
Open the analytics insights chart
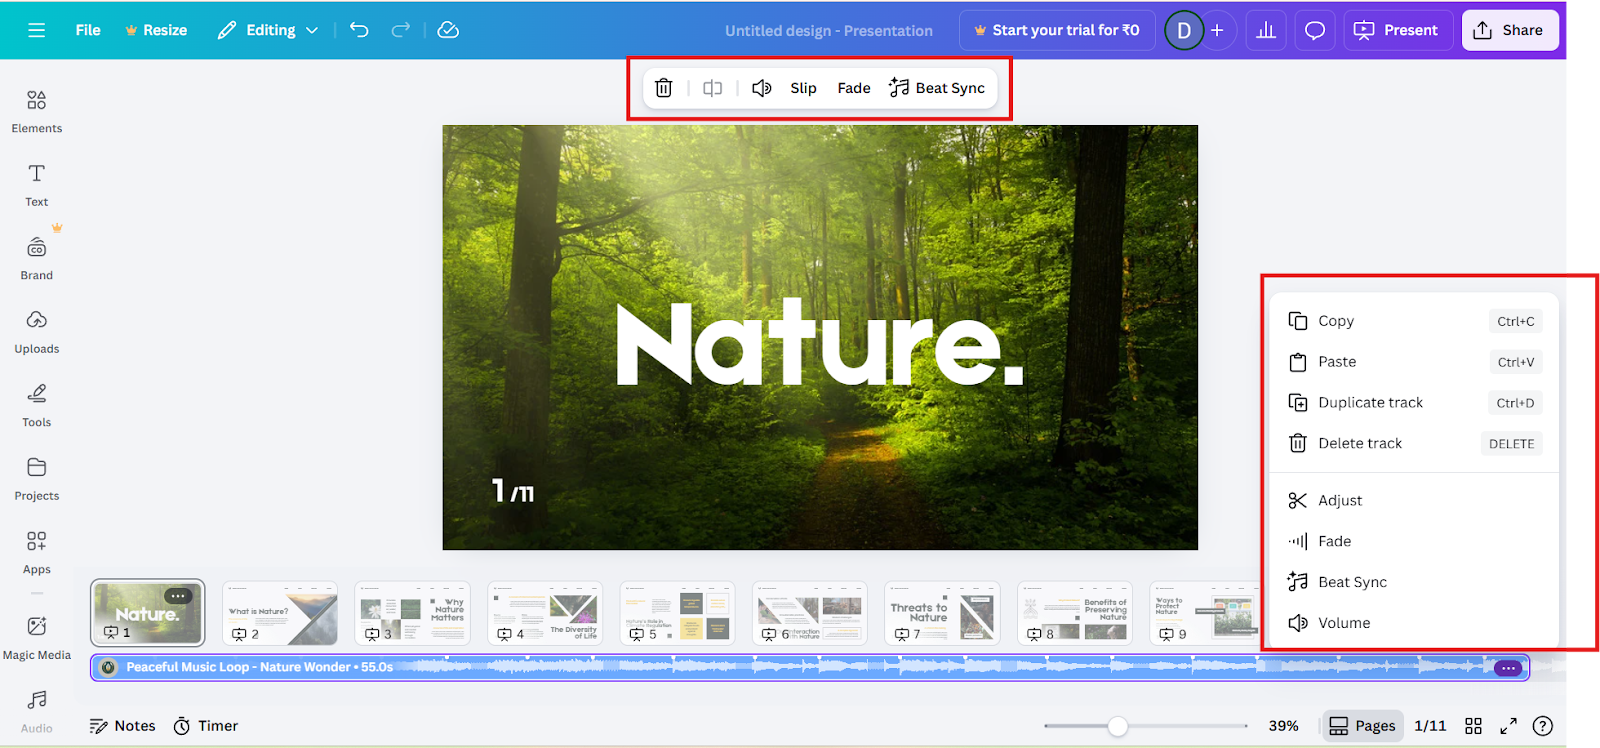pyautogui.click(x=1266, y=30)
